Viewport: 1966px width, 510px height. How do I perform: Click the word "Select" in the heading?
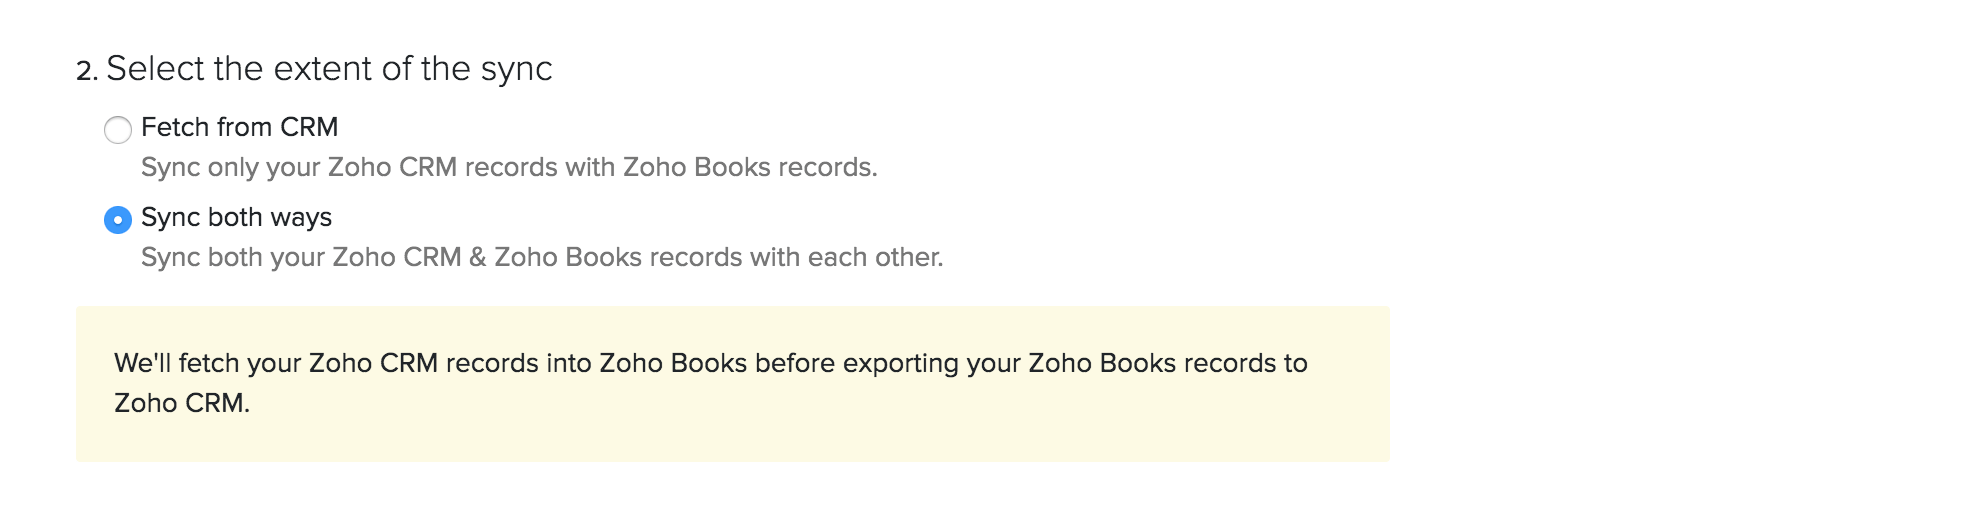155,69
